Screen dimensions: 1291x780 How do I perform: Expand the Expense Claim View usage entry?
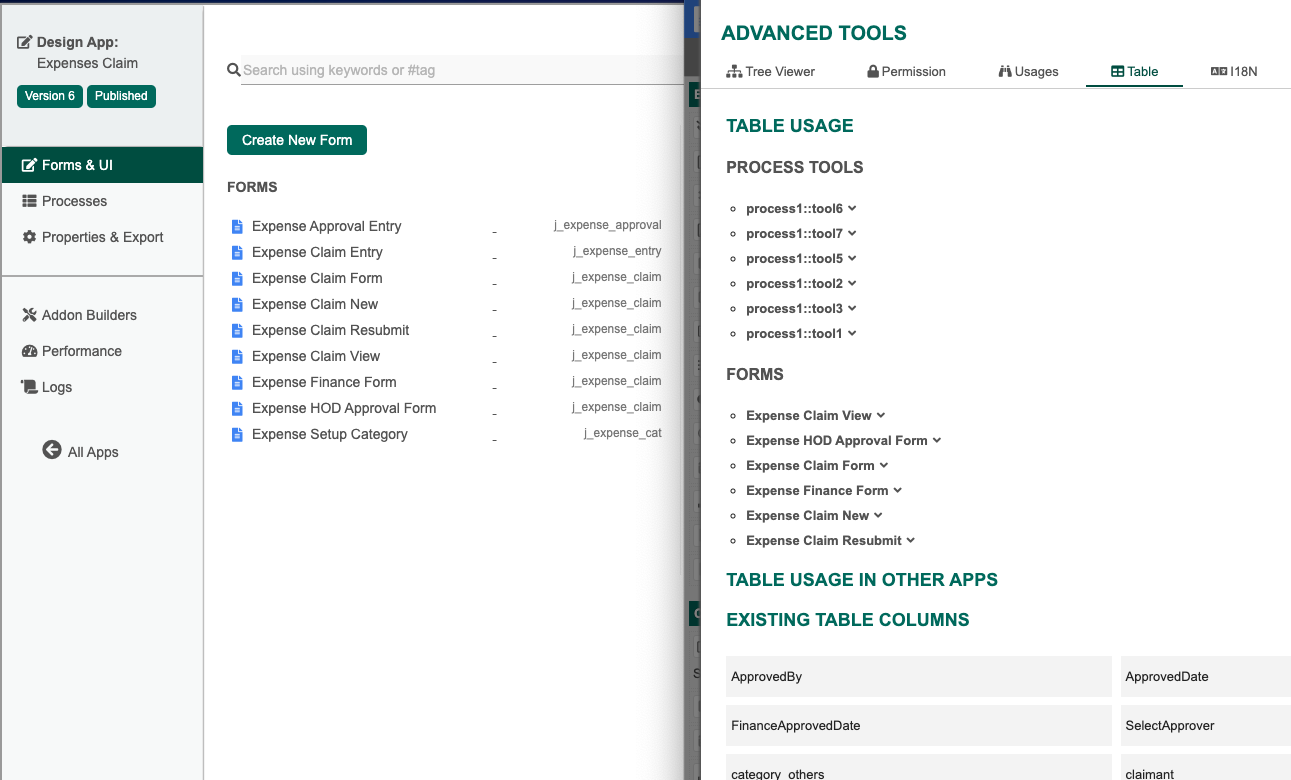pos(880,415)
